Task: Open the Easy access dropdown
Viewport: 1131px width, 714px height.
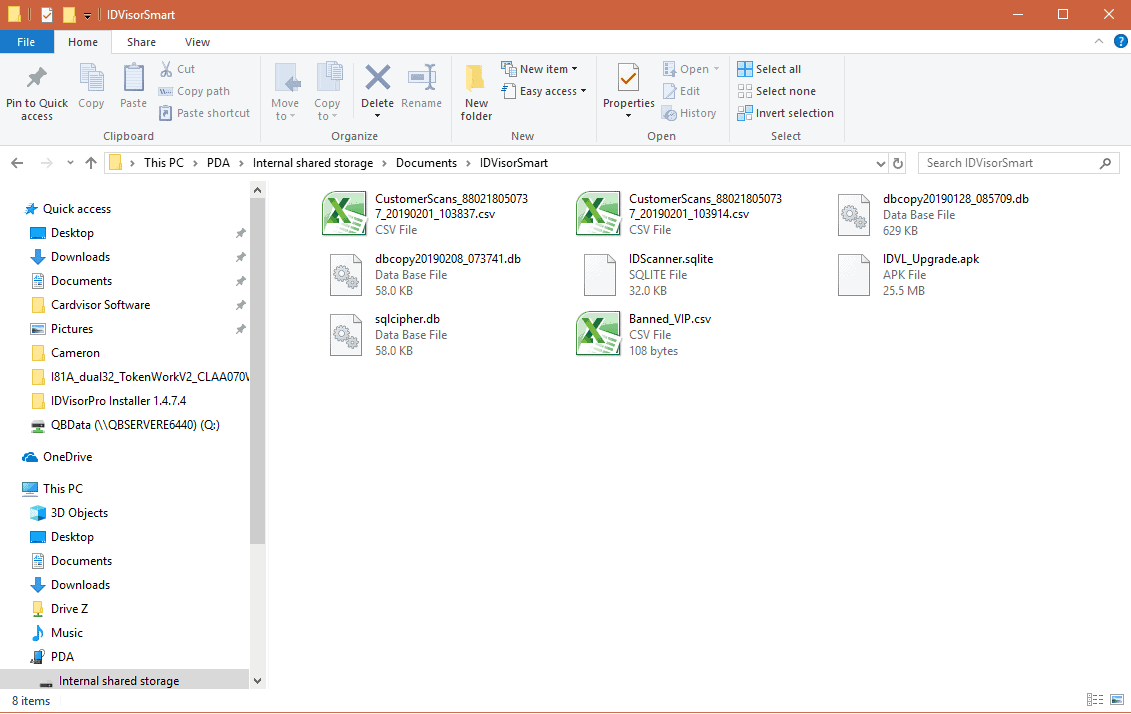Action: [x=552, y=91]
